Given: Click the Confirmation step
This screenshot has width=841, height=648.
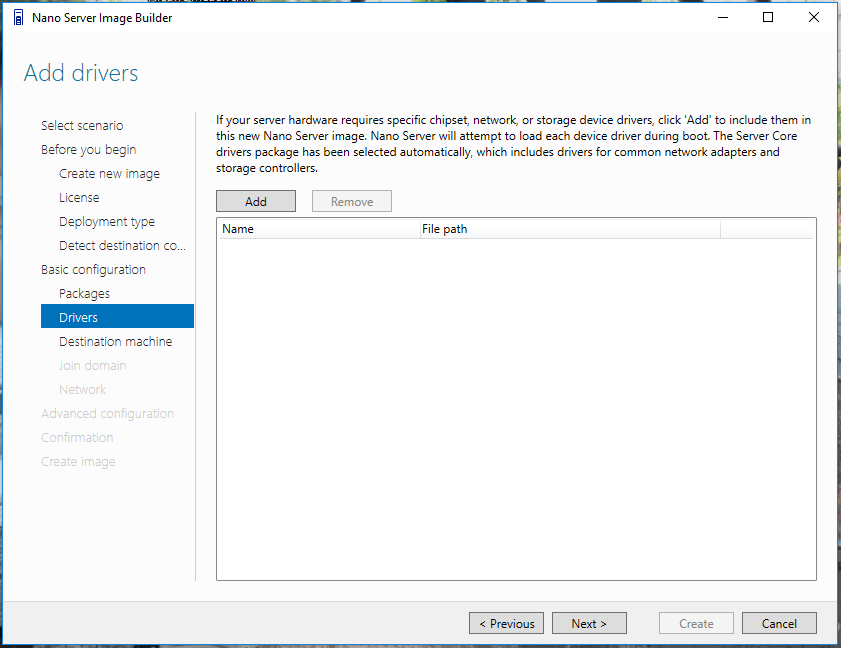Looking at the screenshot, I should 77,438.
